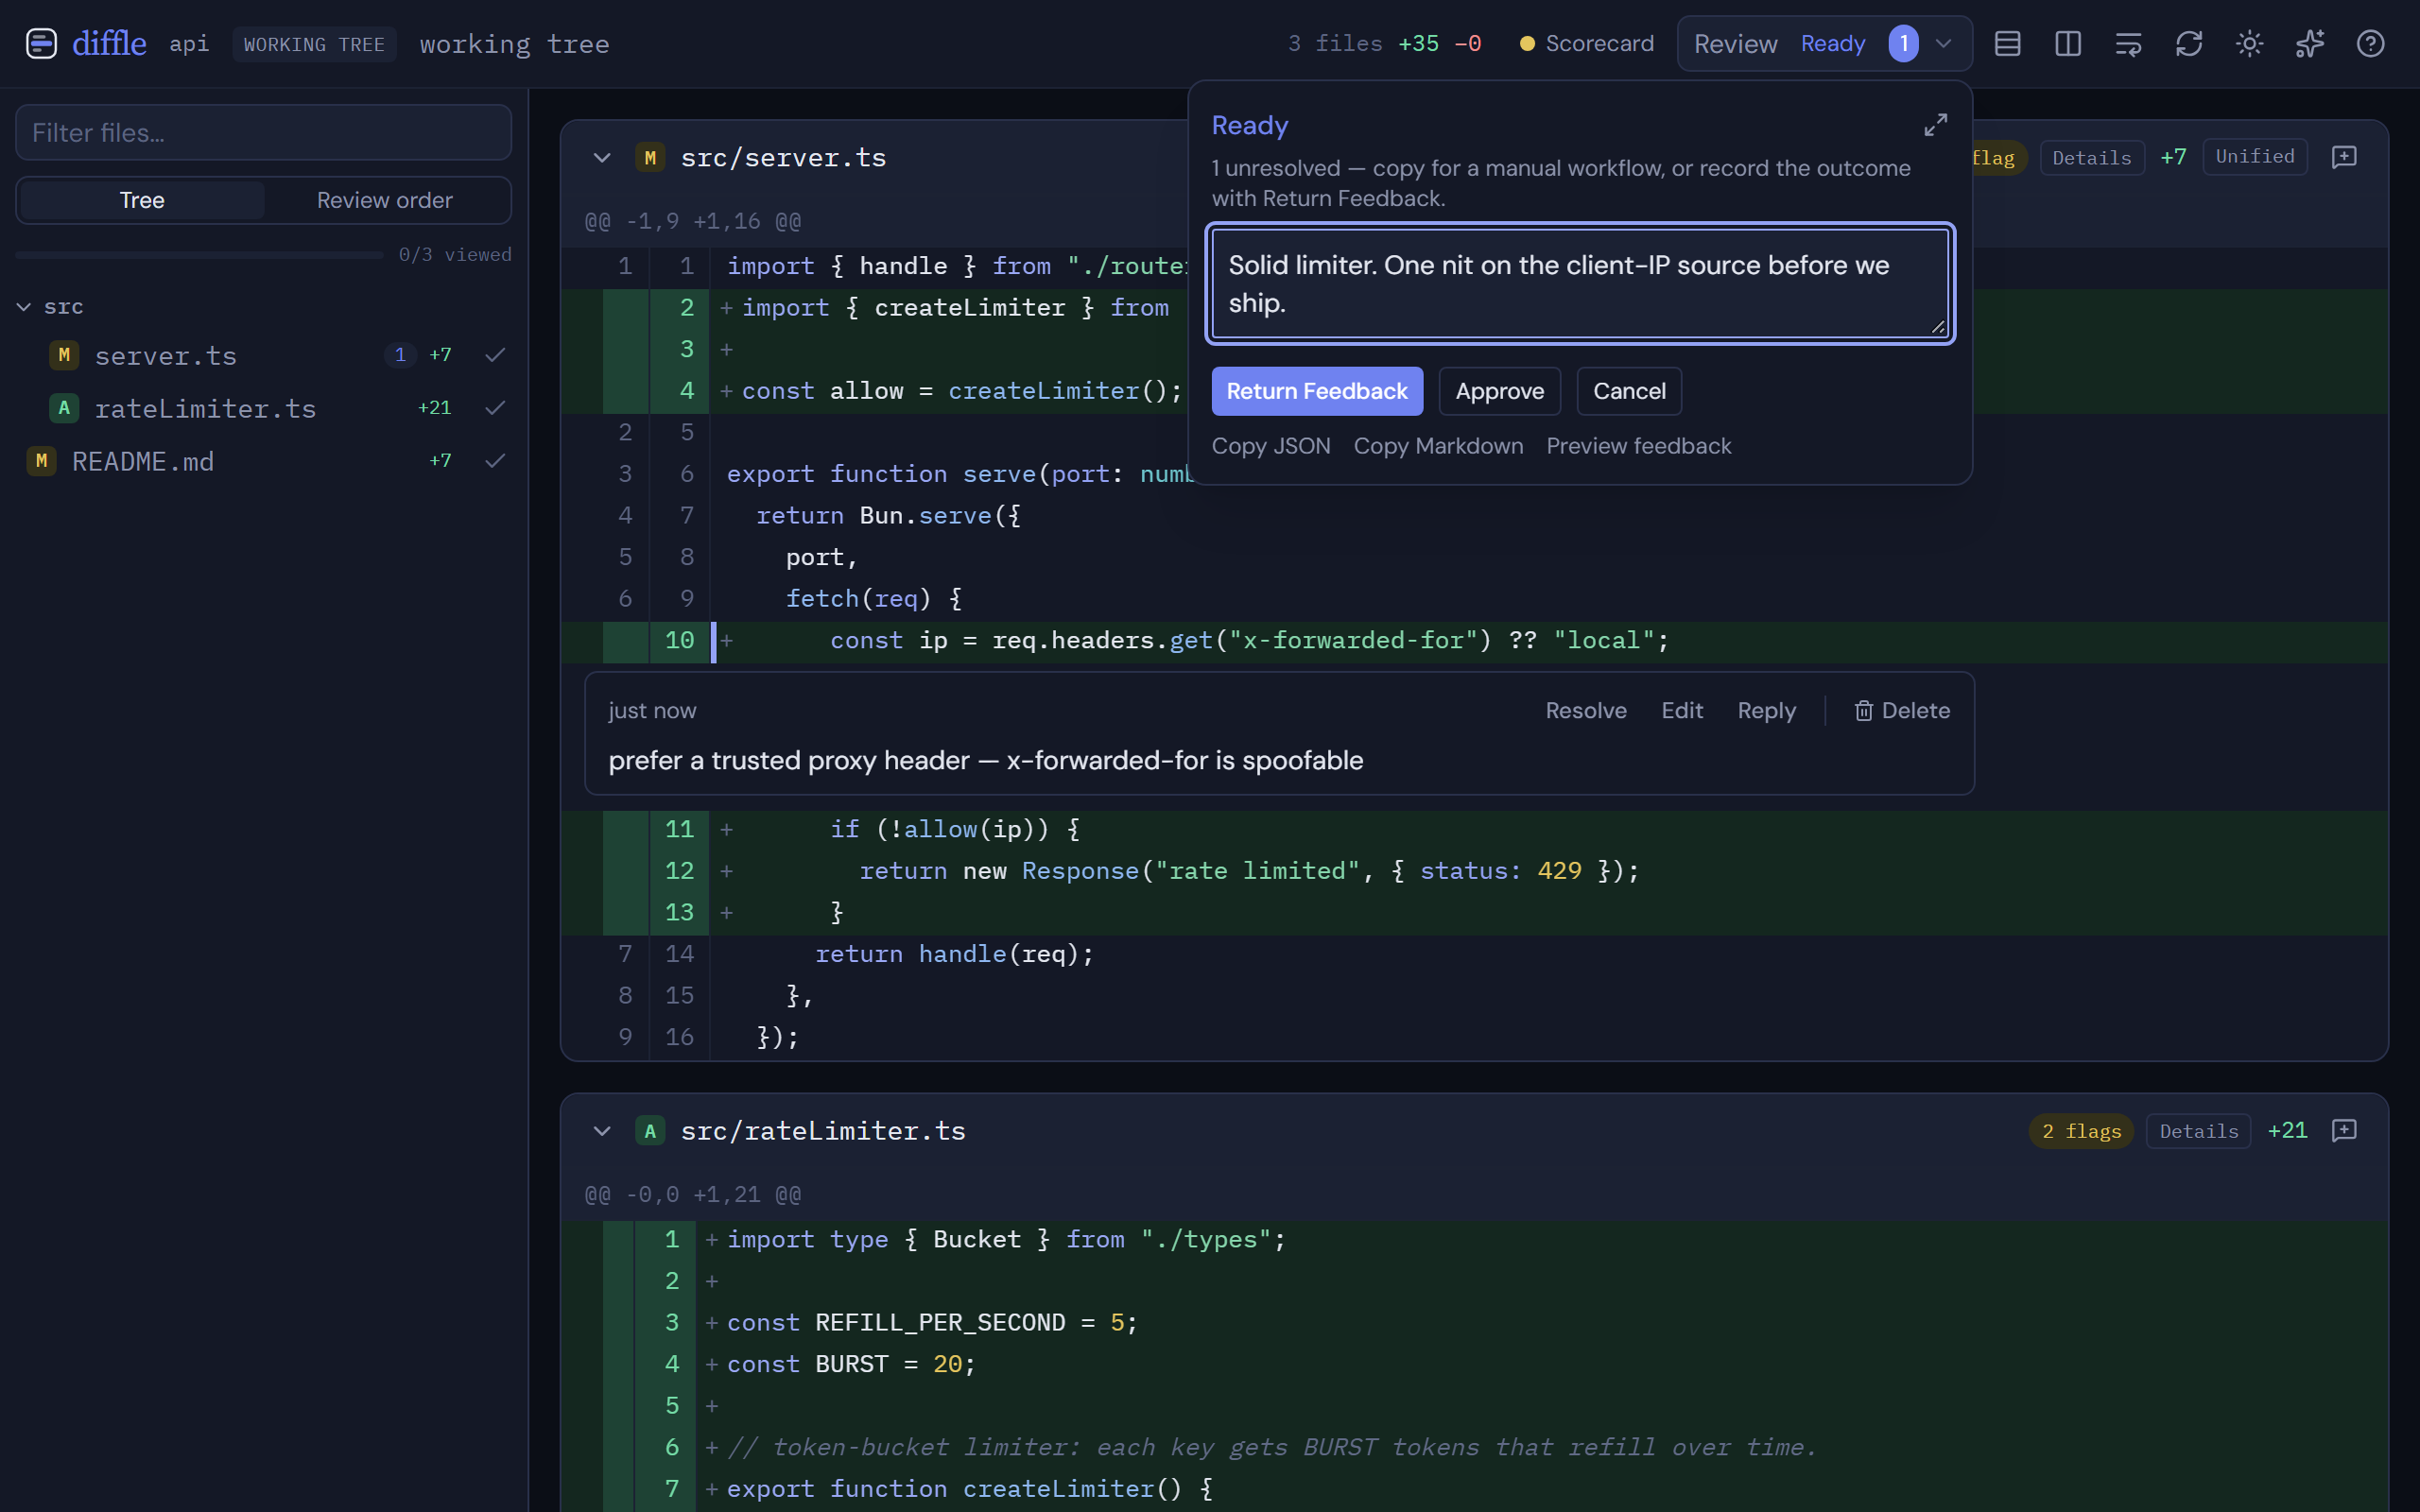Click Copy JSON link
The height and width of the screenshot is (1512, 2420).
[1271, 446]
